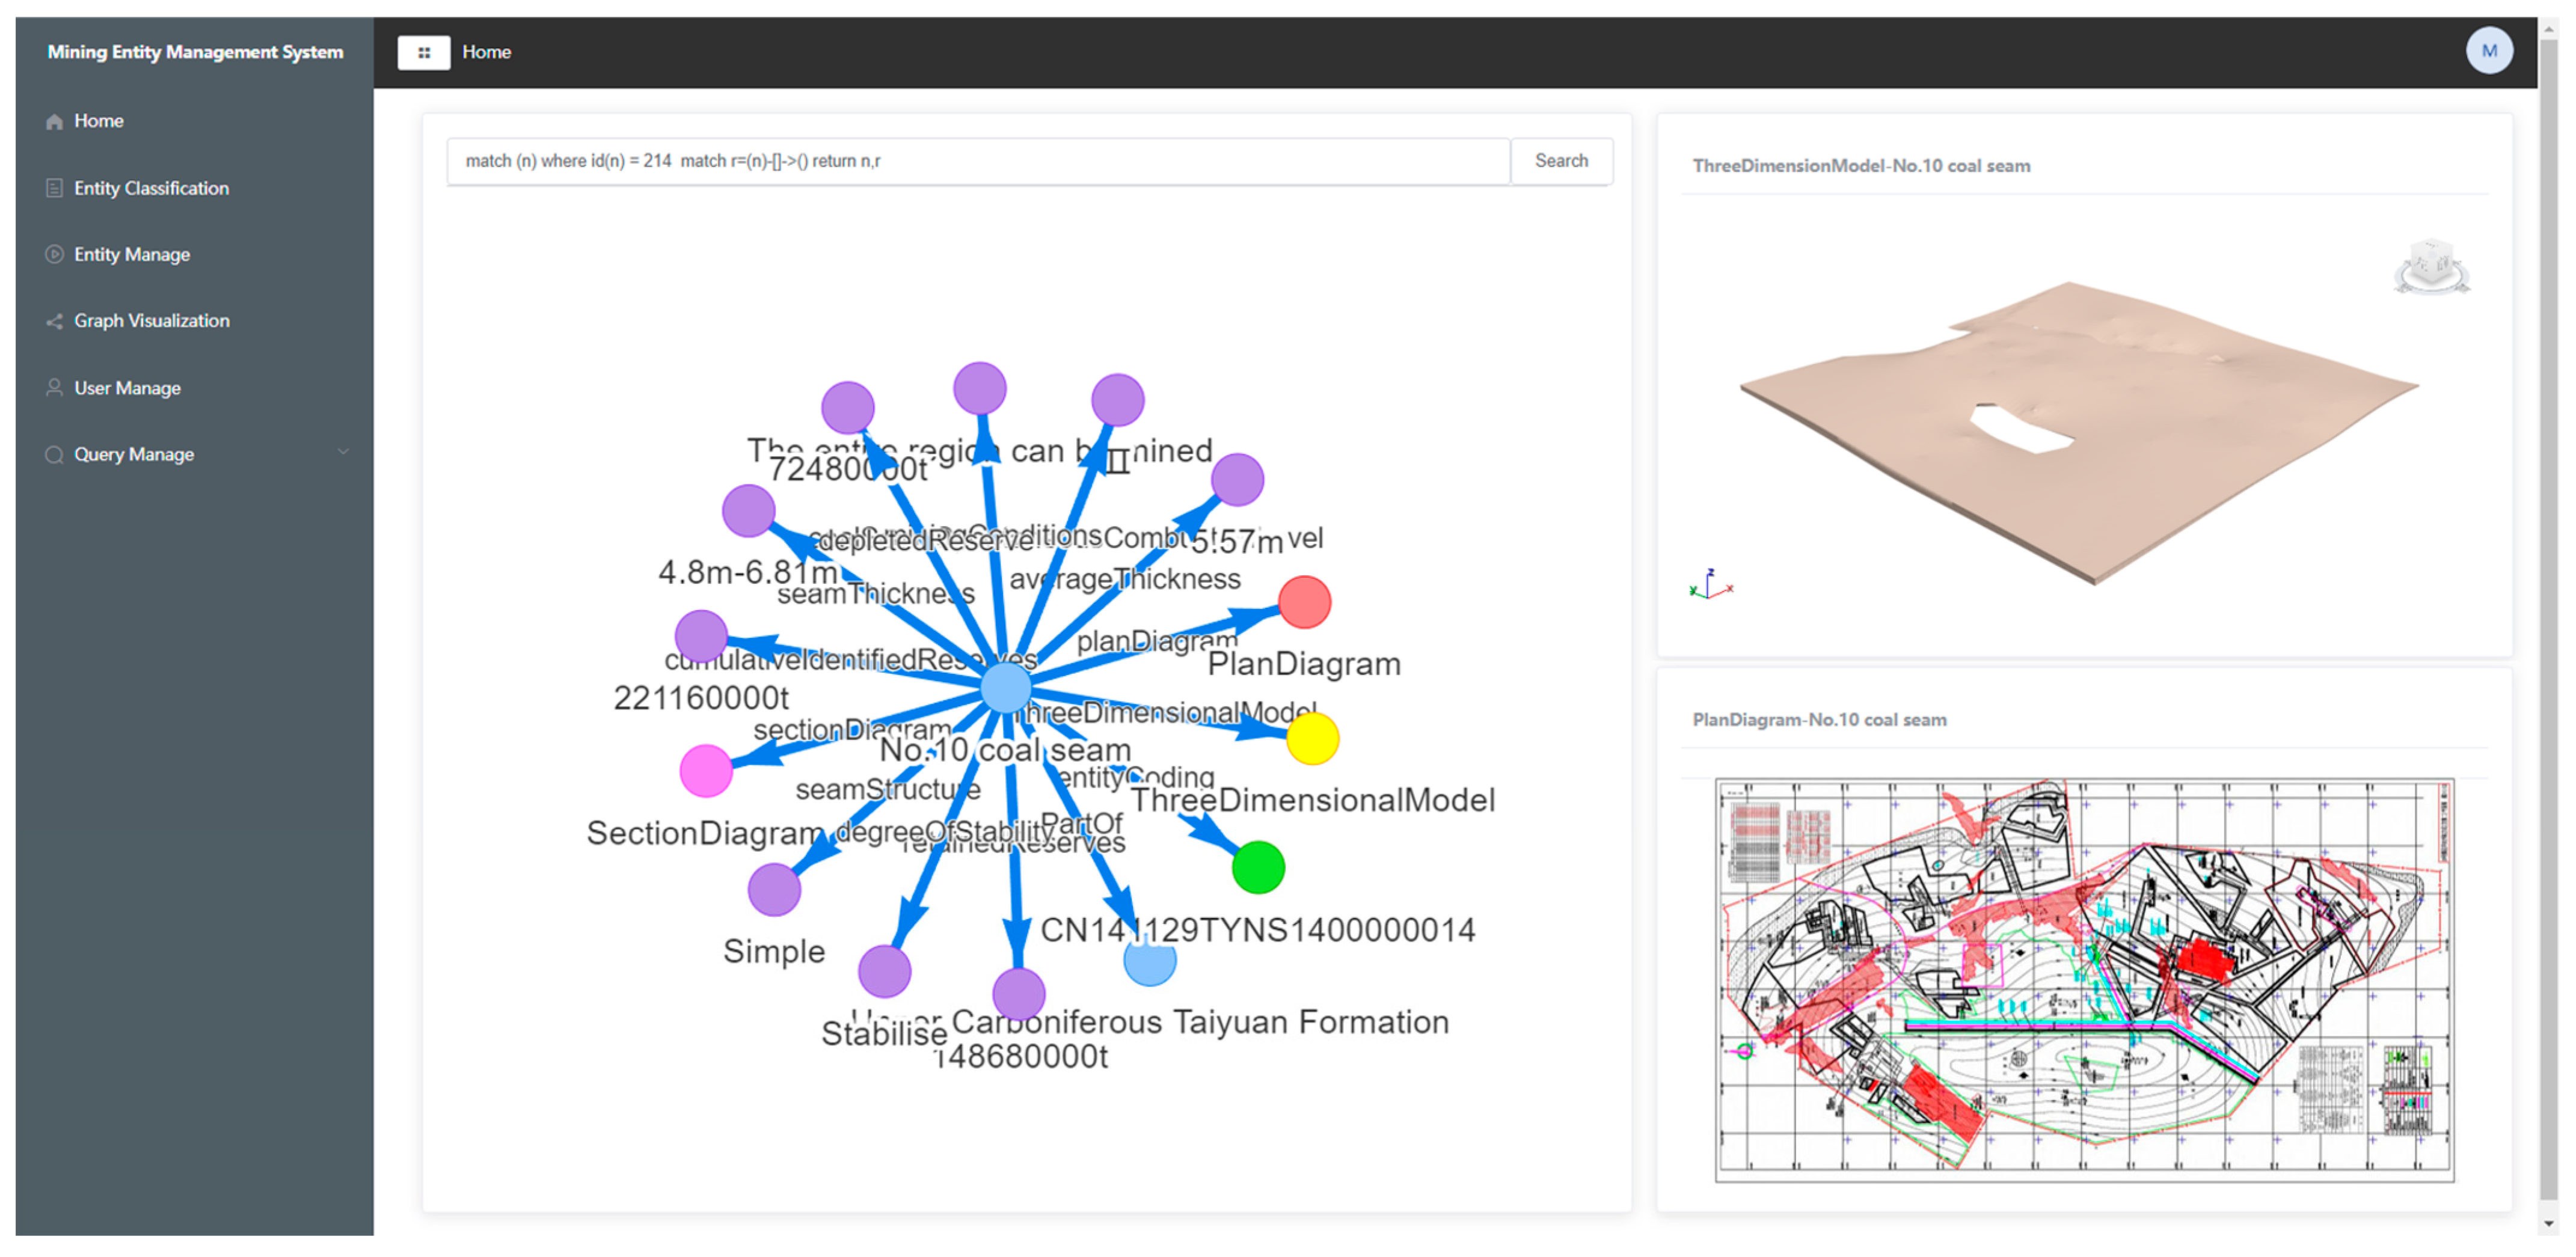The width and height of the screenshot is (2576, 1257).
Task: Click the Home breadcrumb tab
Action: click(486, 52)
